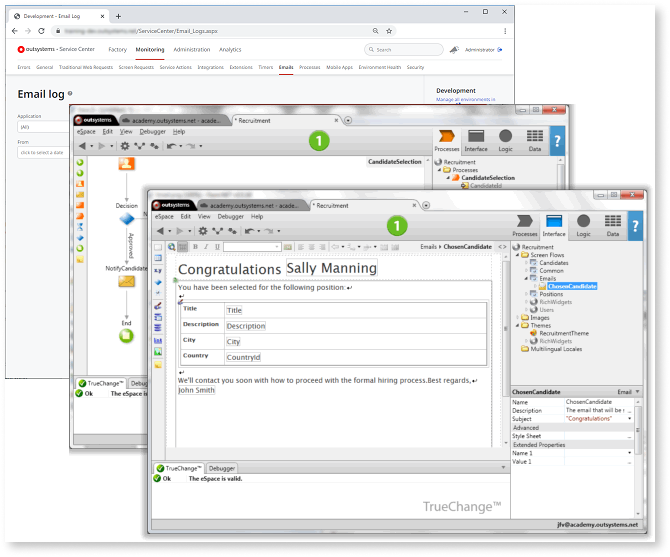Image resolution: width=670 pixels, height=557 pixels.
Task: Click the reload icon in Chrome
Action: point(41,31)
